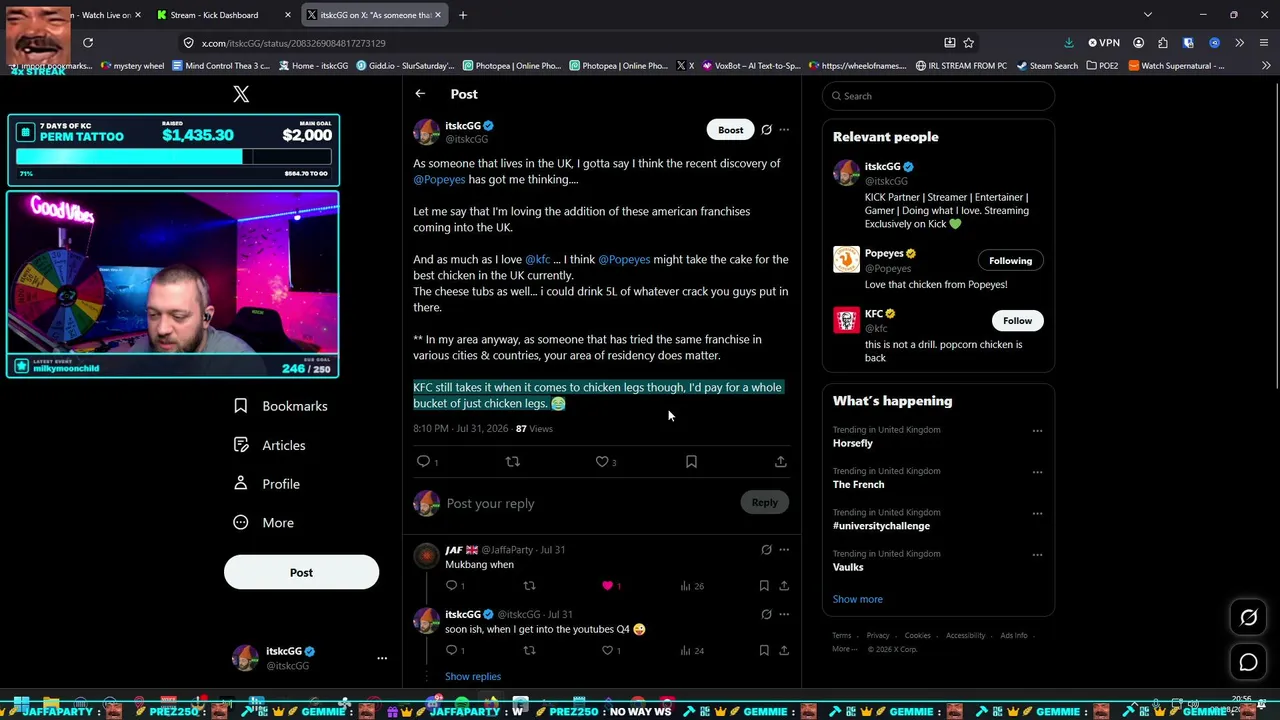Switch to Stream - Kick Dashboard tab
The height and width of the screenshot is (720, 1280).
[223, 15]
